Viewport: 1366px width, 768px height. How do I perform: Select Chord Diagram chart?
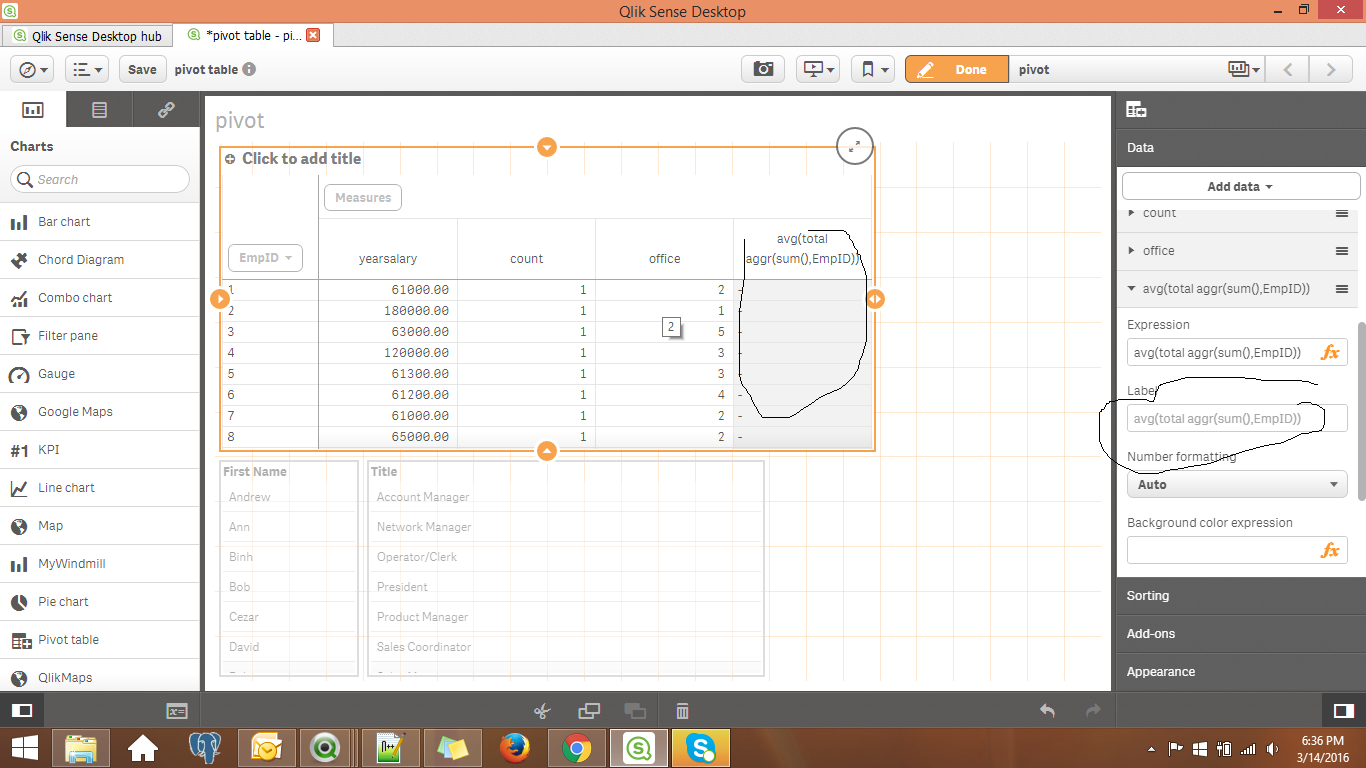[100, 259]
